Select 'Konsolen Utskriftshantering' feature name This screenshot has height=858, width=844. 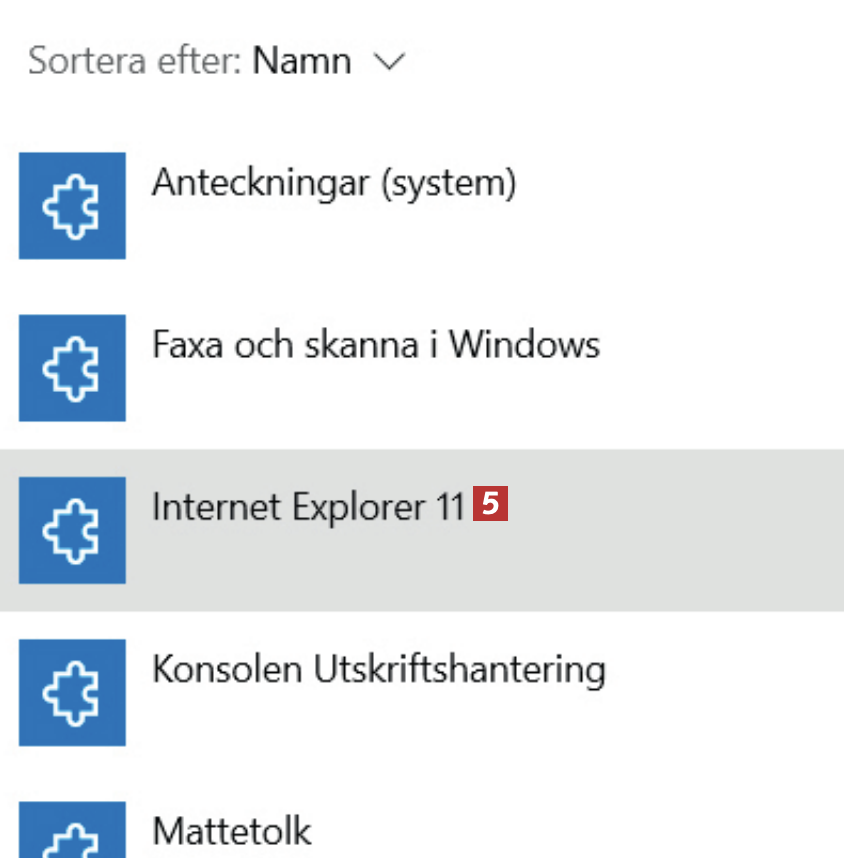[378, 669]
